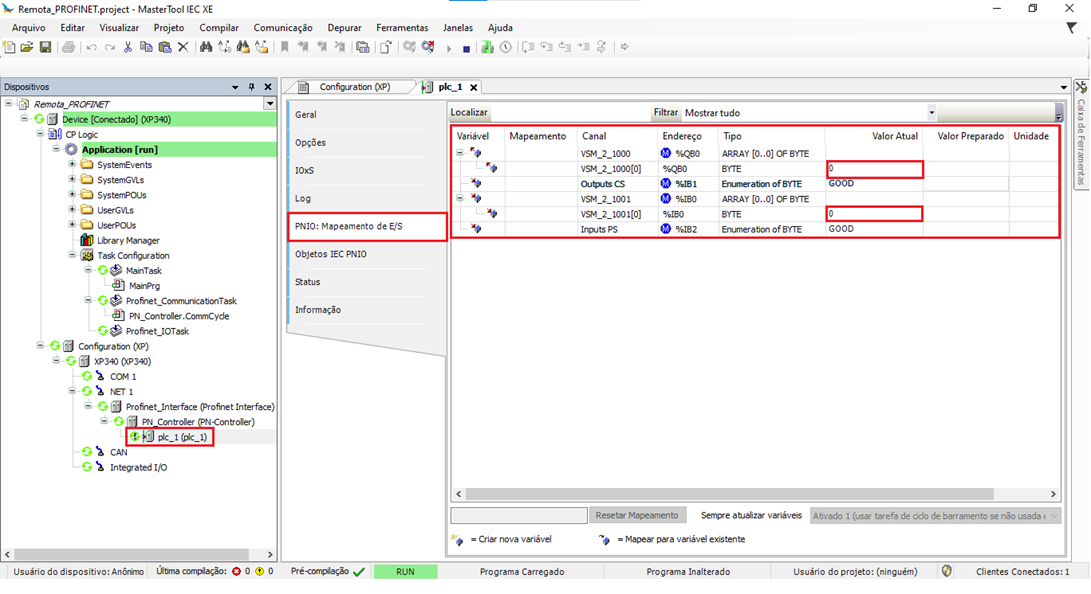Open the Filtrar 'Mostrar tudo' dropdown
This screenshot has height=594, width=1091.
931,113
